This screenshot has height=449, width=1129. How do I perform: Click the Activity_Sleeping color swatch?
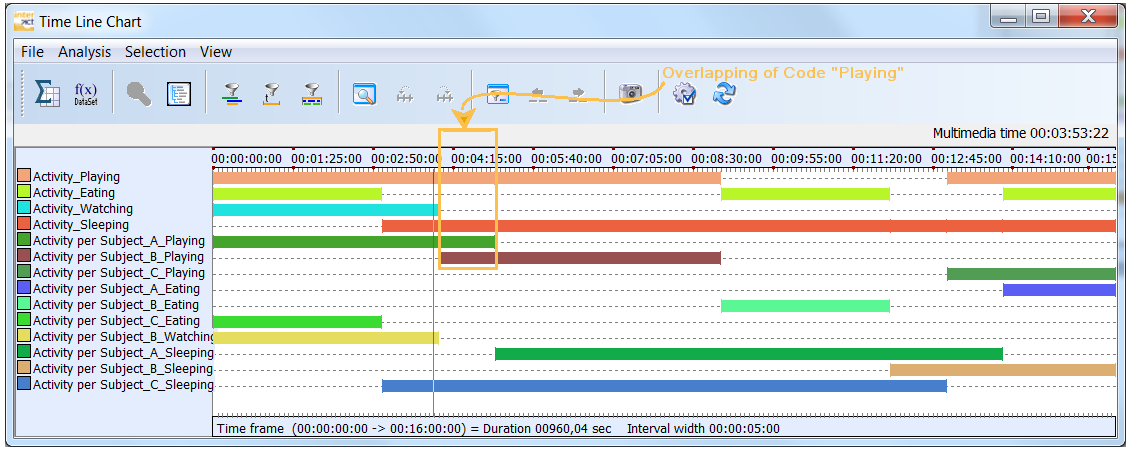pos(24,224)
